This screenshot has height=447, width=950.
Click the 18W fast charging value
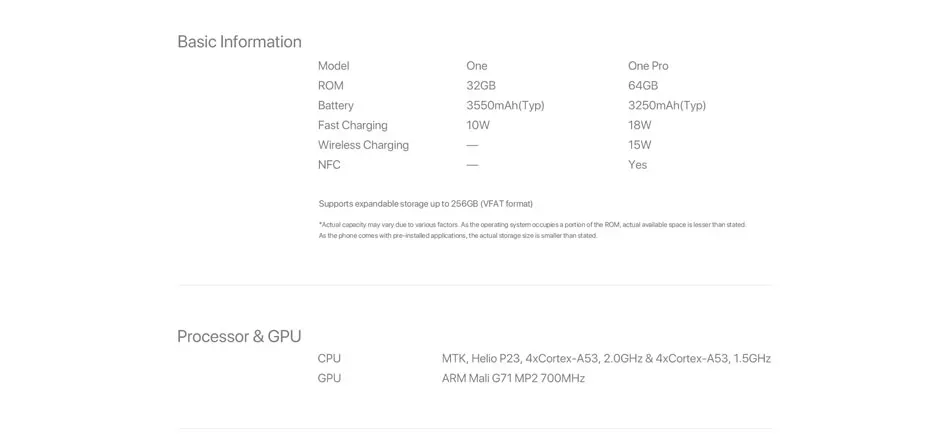[639, 126]
